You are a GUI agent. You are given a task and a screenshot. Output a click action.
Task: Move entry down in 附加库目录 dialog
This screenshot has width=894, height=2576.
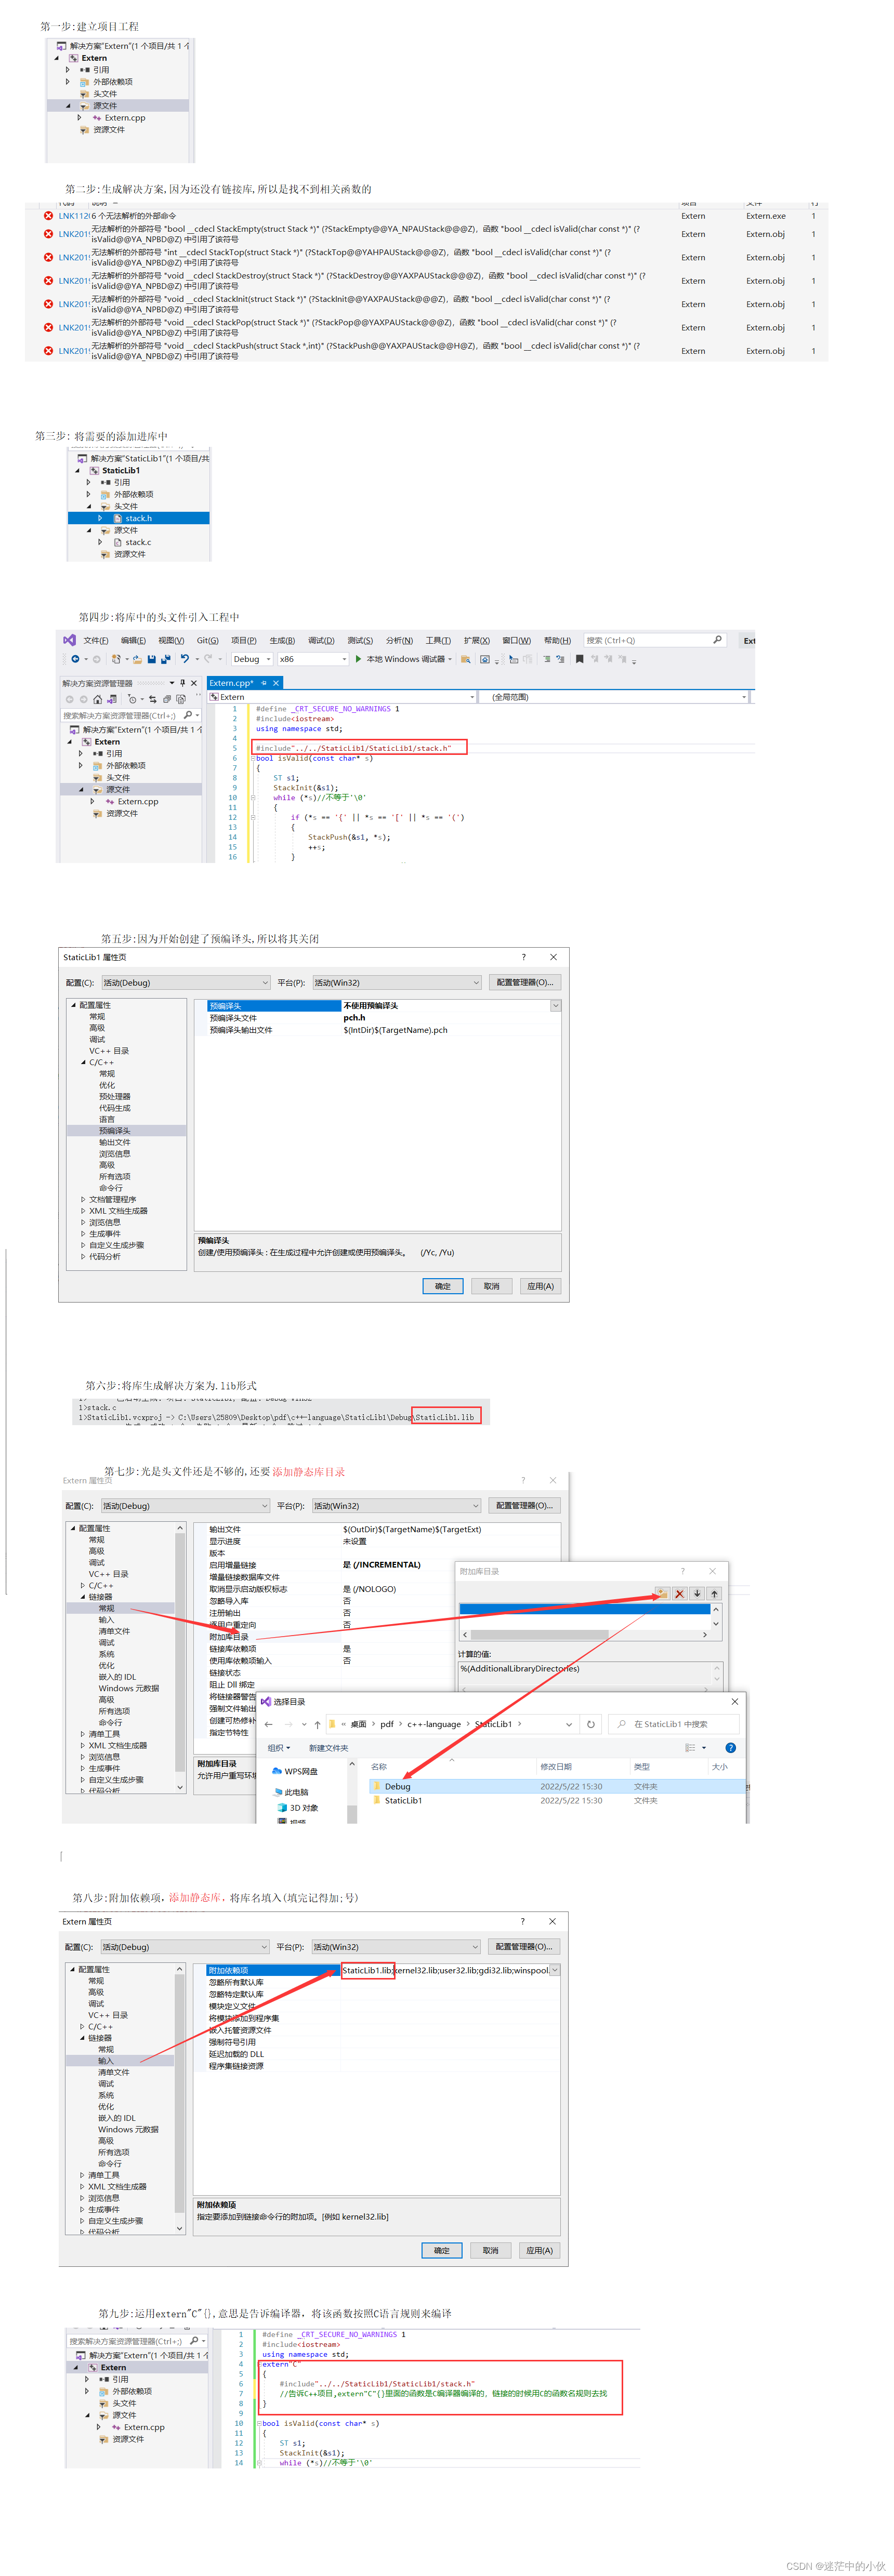(x=697, y=1594)
